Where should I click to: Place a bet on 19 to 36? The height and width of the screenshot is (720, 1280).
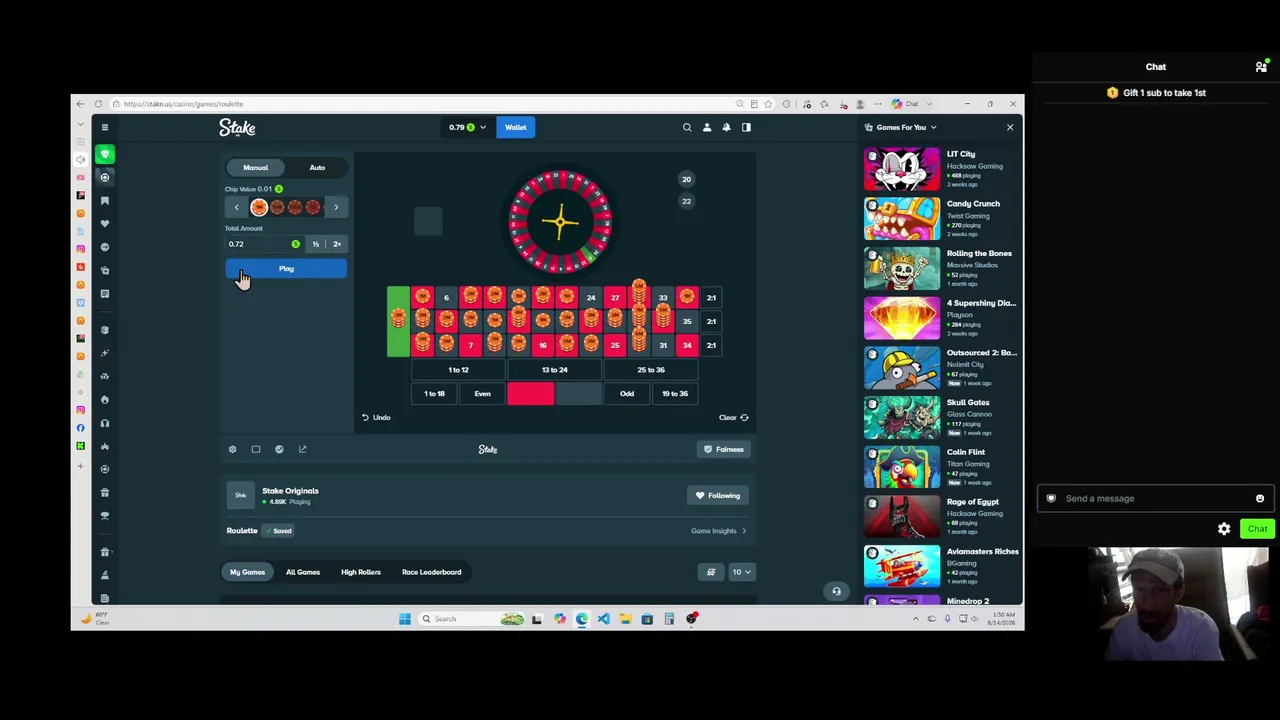tap(675, 394)
